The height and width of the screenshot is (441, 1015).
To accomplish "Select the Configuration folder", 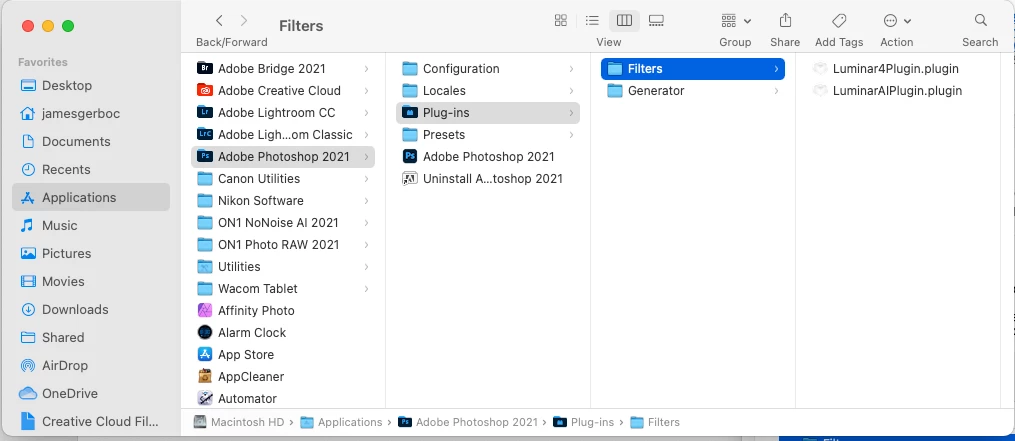I will tap(488, 68).
